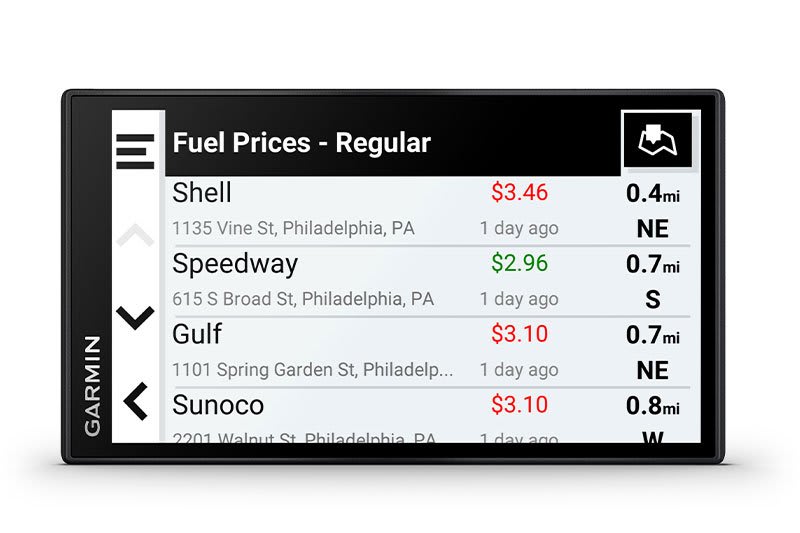Tap the $3.10 Sunoco price
Screen dimensions: 800x533
click(x=519, y=405)
